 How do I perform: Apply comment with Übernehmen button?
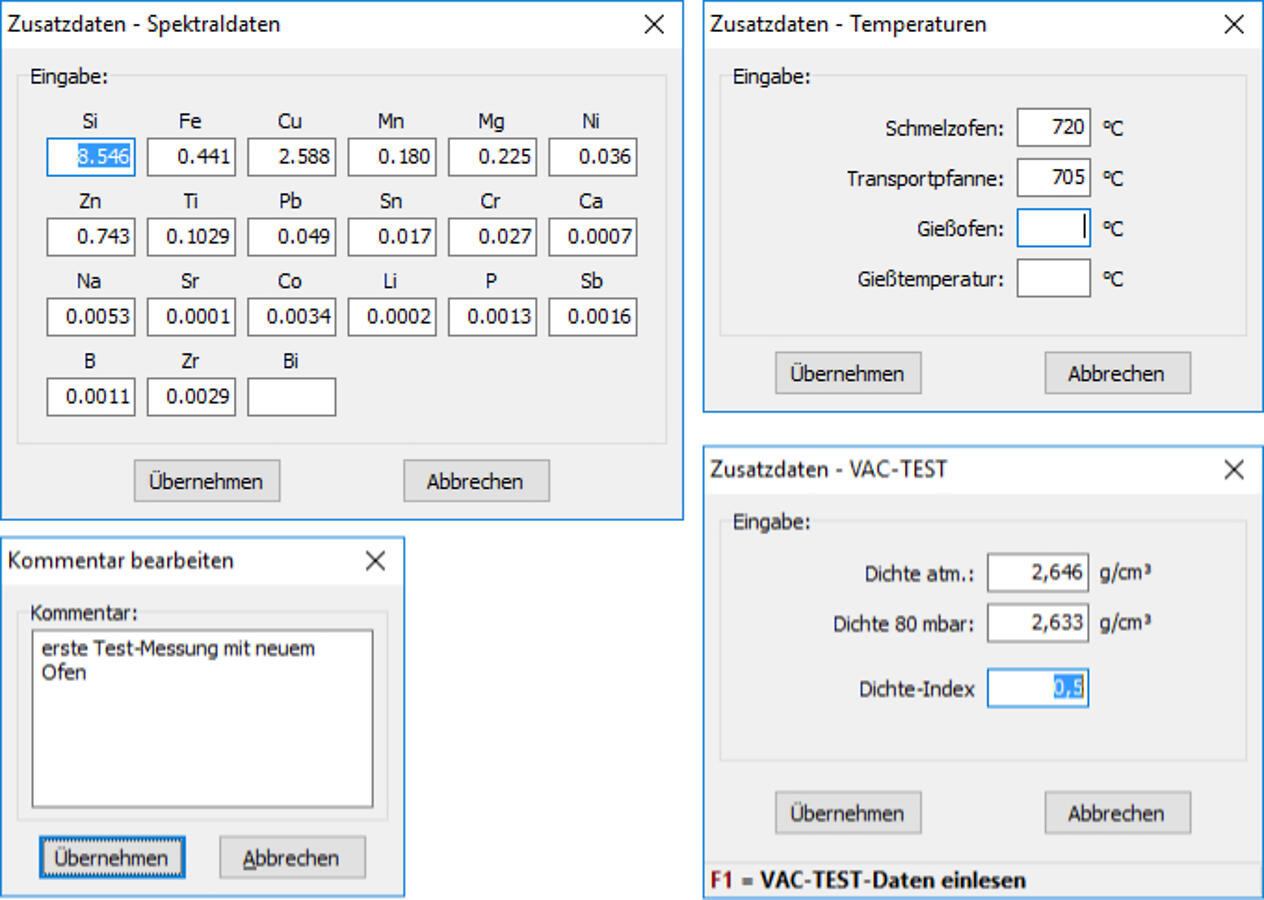112,858
